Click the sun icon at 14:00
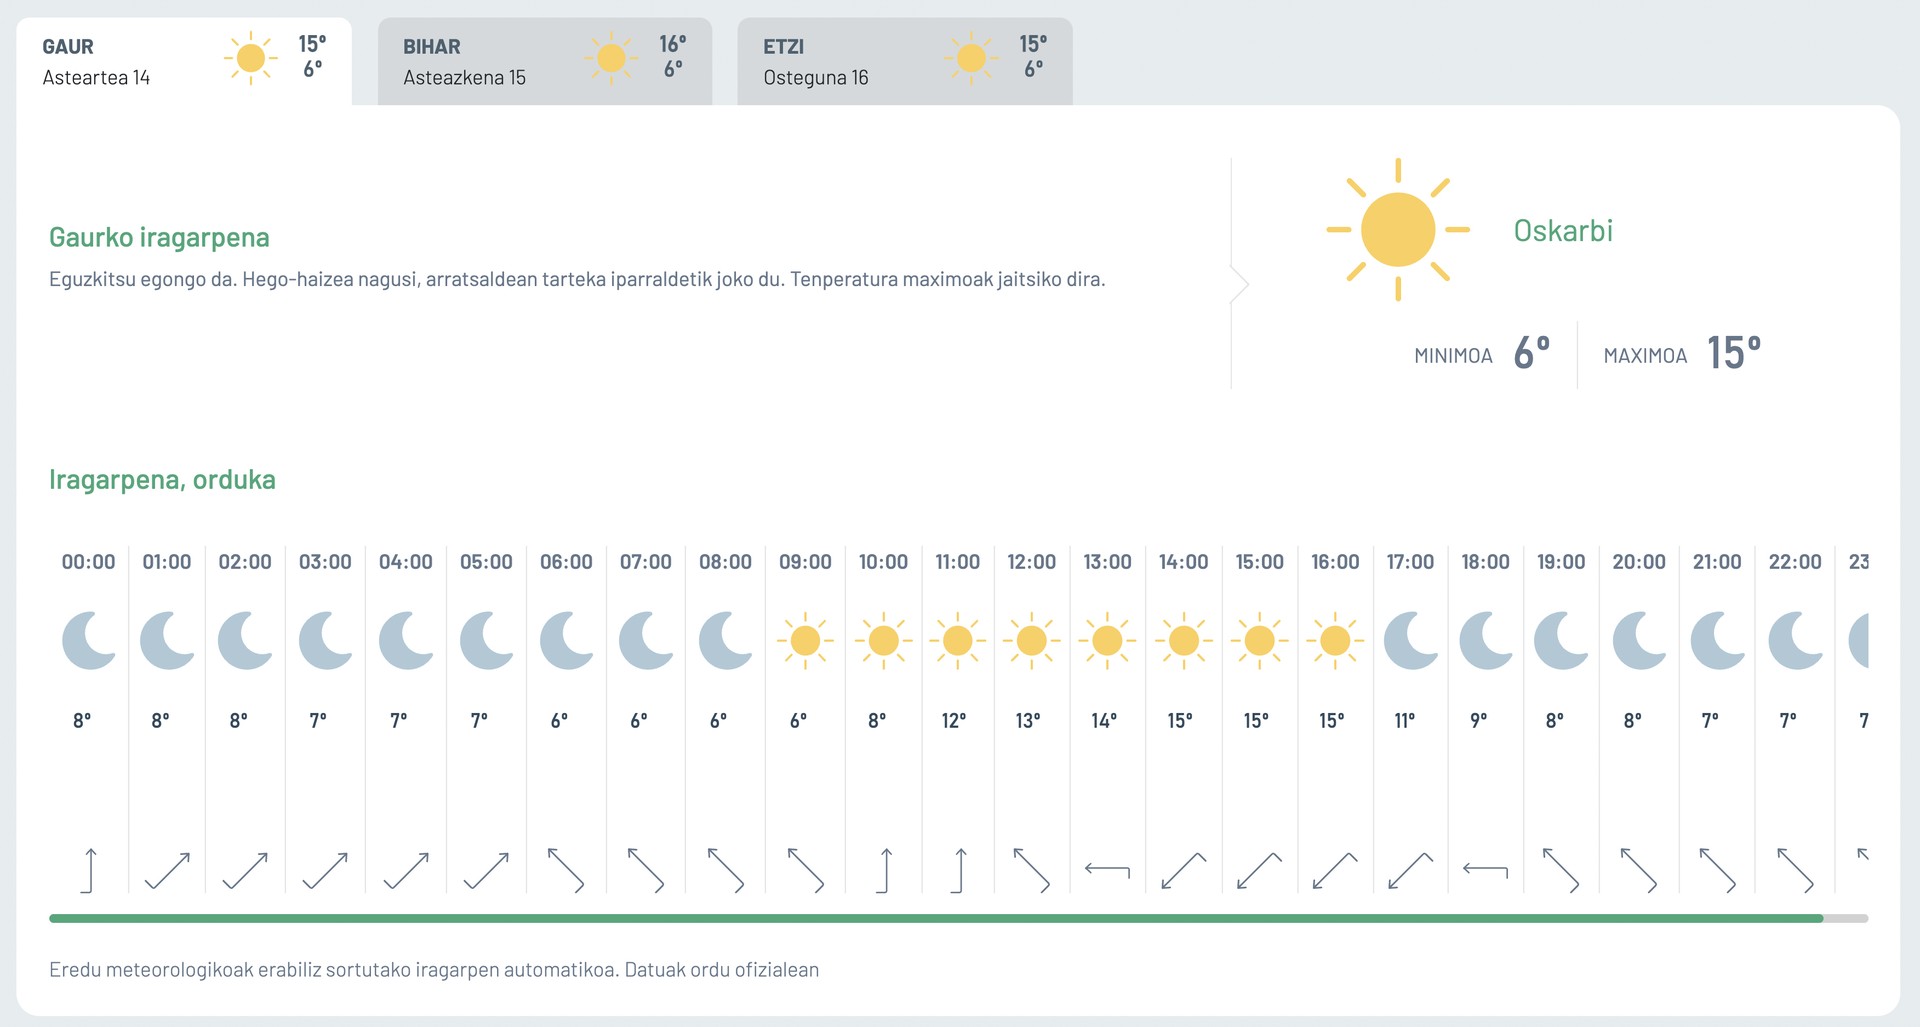This screenshot has height=1027, width=1920. (x=1184, y=640)
